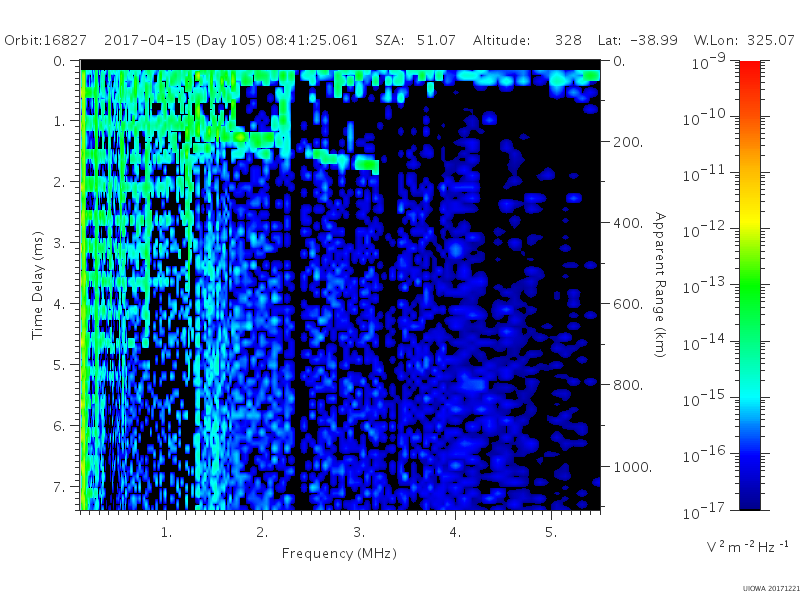Select the Altitude value 328
Viewport: 800px width, 600px height.
coord(568,40)
